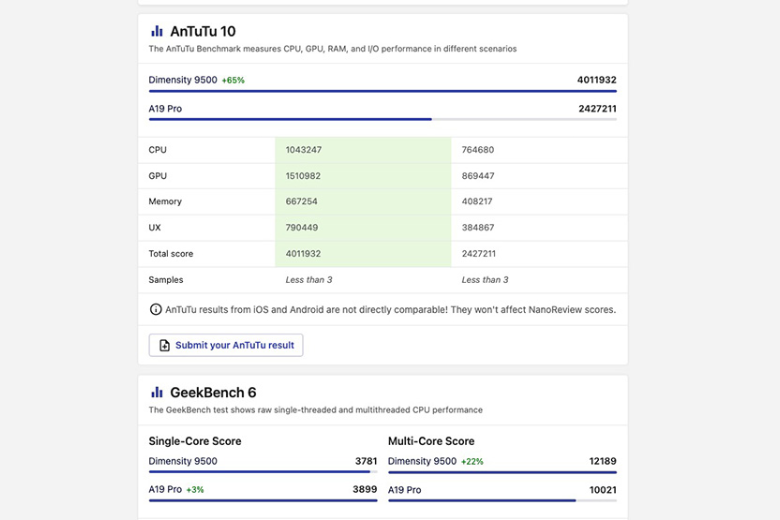This screenshot has width=780, height=520.
Task: Click the Dimensity 9500 AnTuTu score bar
Action: (383, 91)
